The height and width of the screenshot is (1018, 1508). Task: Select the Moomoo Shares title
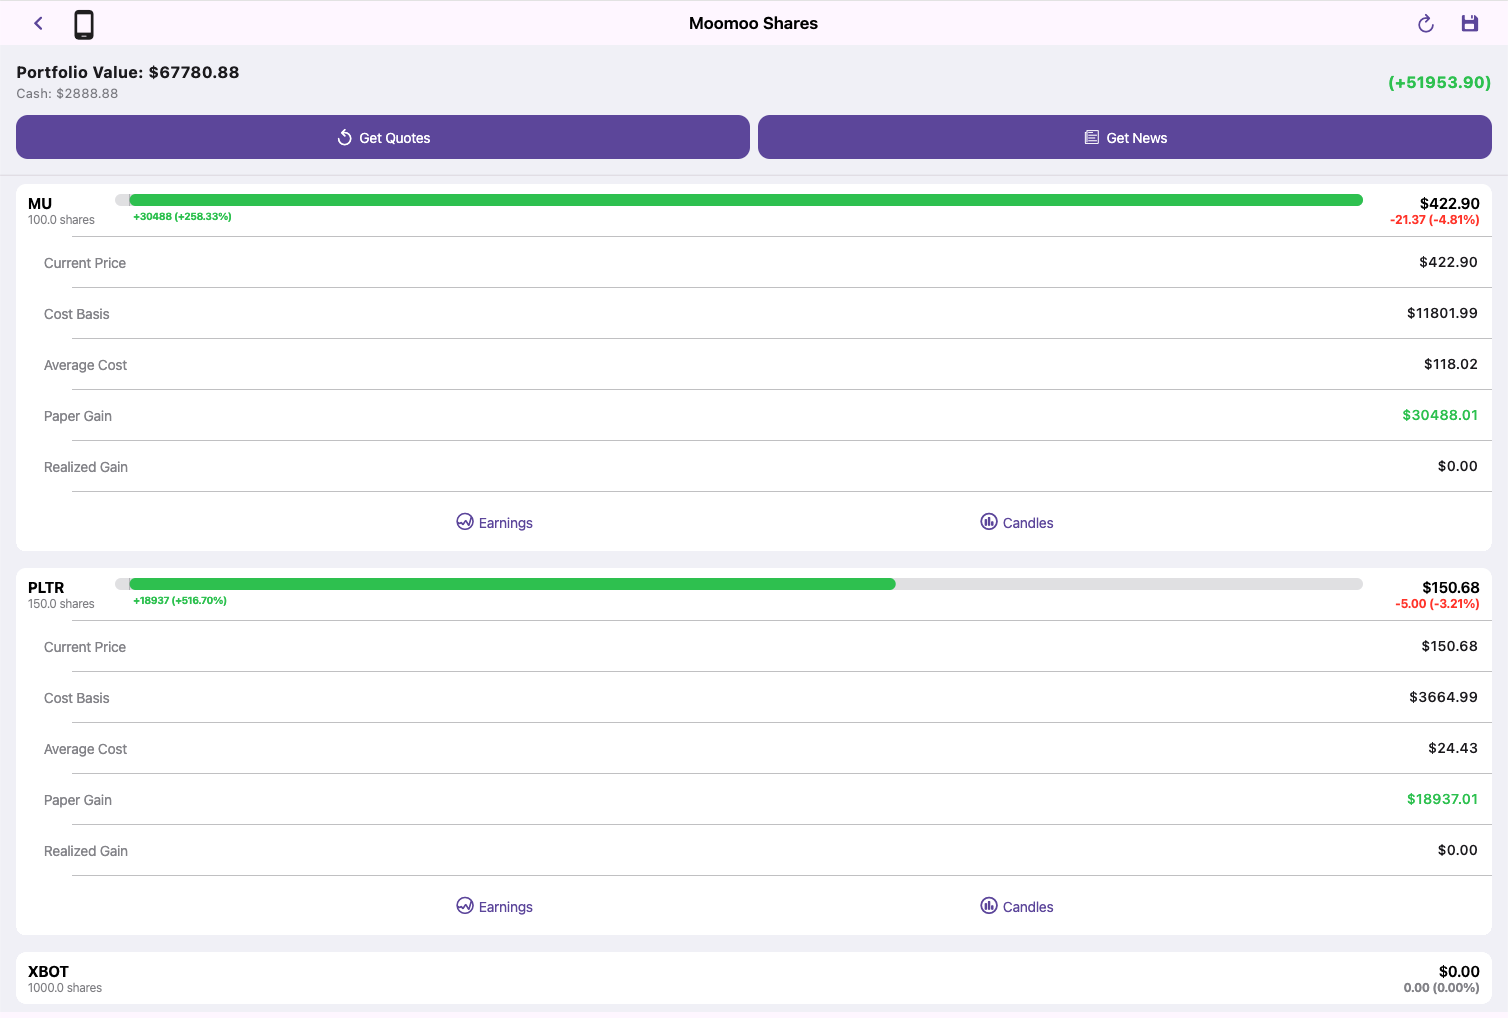(x=753, y=23)
